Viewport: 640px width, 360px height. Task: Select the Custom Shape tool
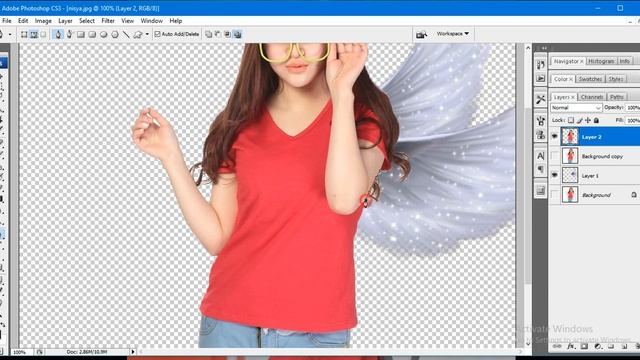[x=138, y=35]
